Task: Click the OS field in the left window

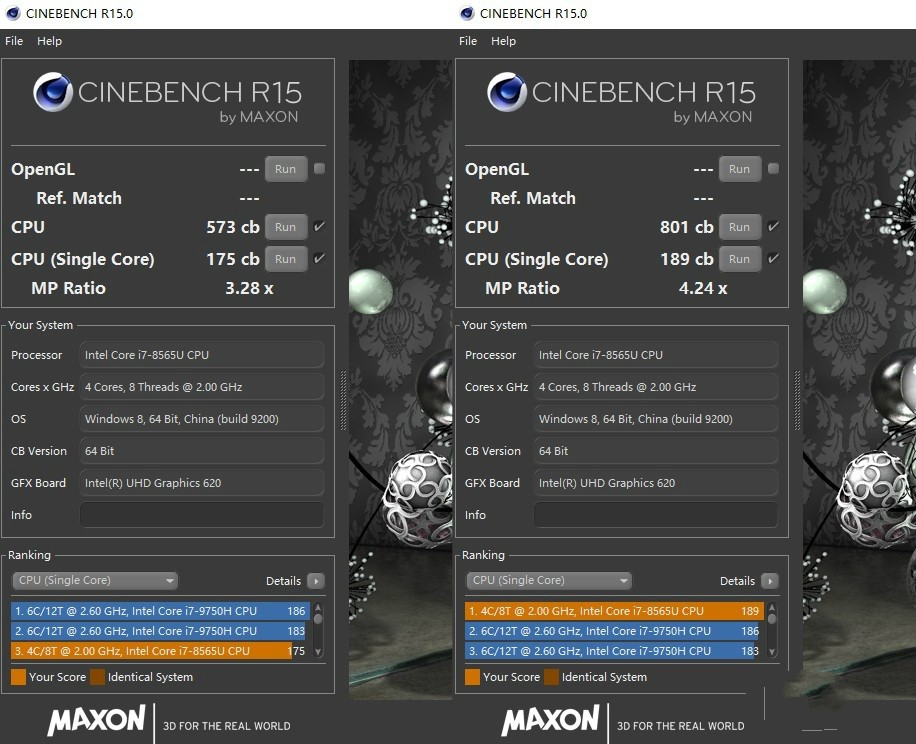Action: [202, 419]
